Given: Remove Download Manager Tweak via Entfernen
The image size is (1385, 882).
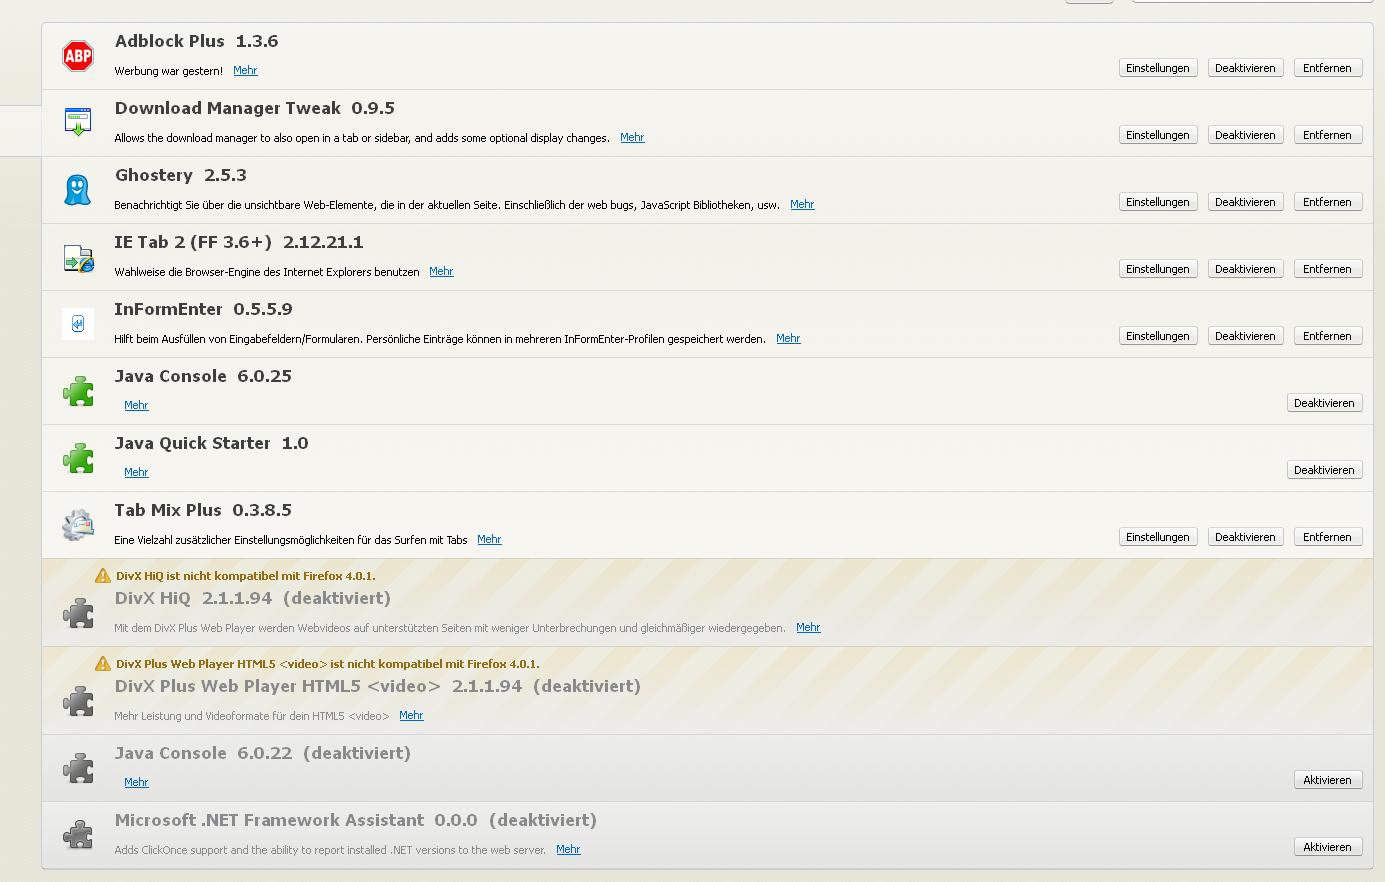Looking at the screenshot, I should click(1327, 135).
